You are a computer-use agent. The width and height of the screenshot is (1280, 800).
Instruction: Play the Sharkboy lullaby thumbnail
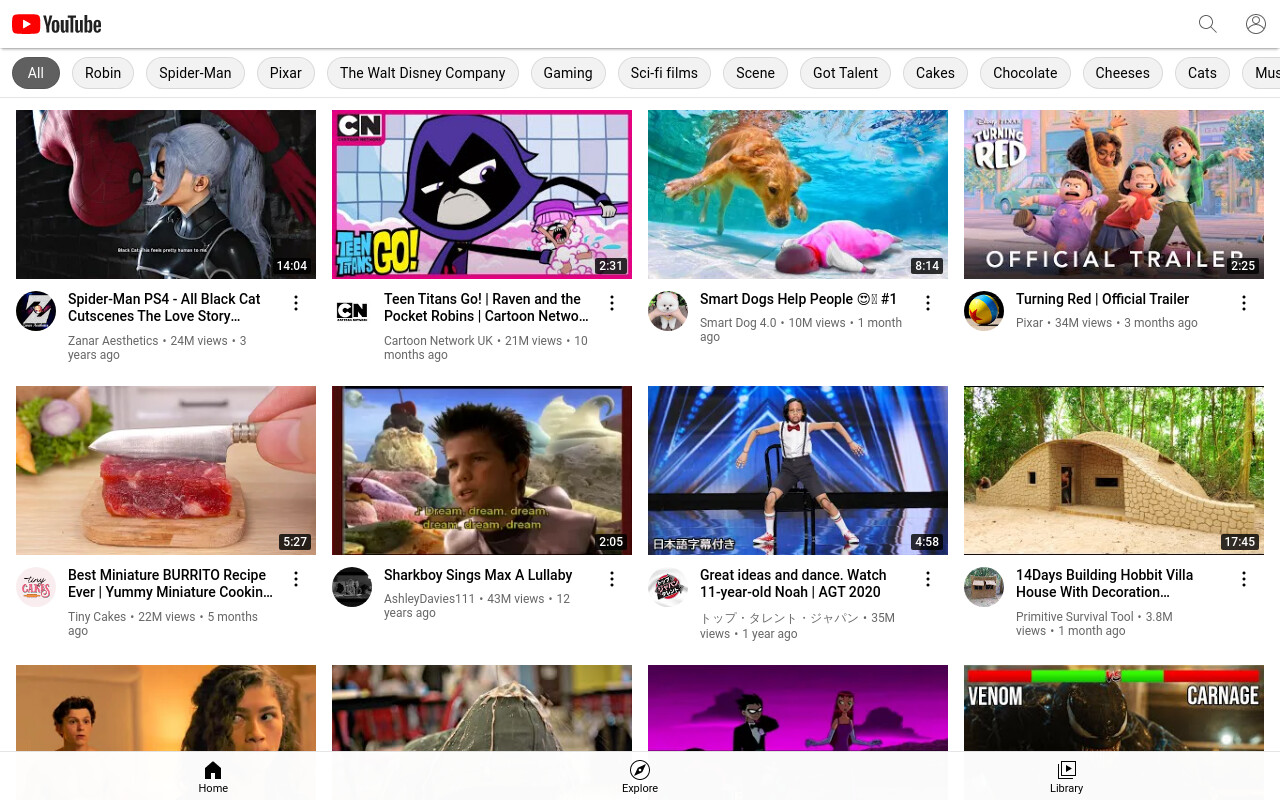point(482,470)
